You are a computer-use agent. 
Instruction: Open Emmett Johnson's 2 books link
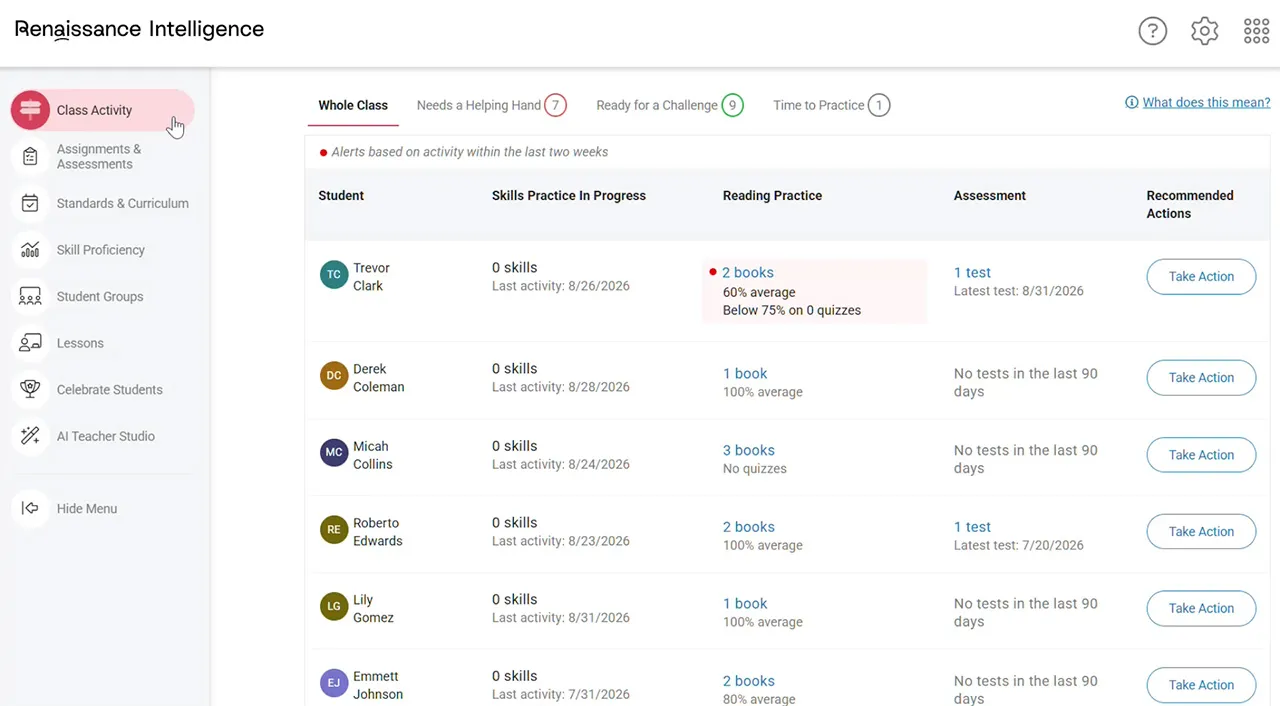749,681
